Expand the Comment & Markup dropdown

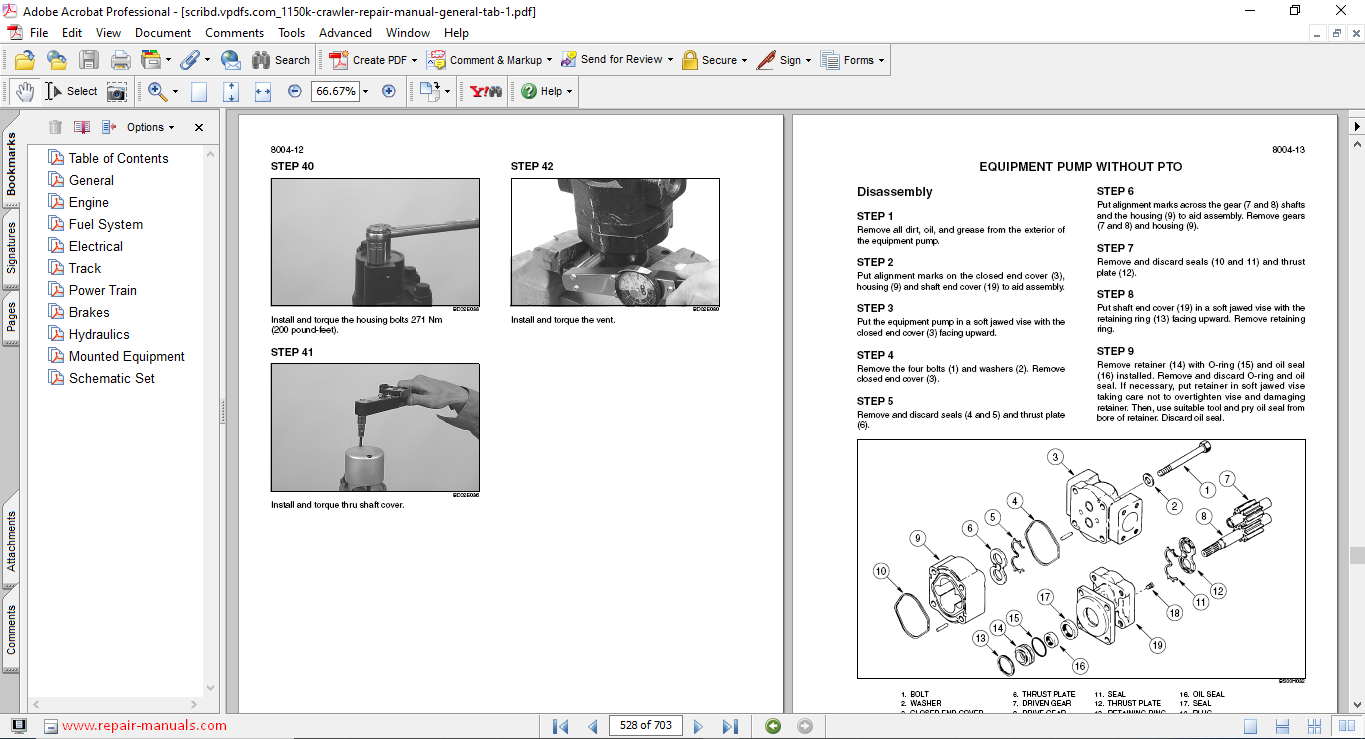pyautogui.click(x=549, y=60)
